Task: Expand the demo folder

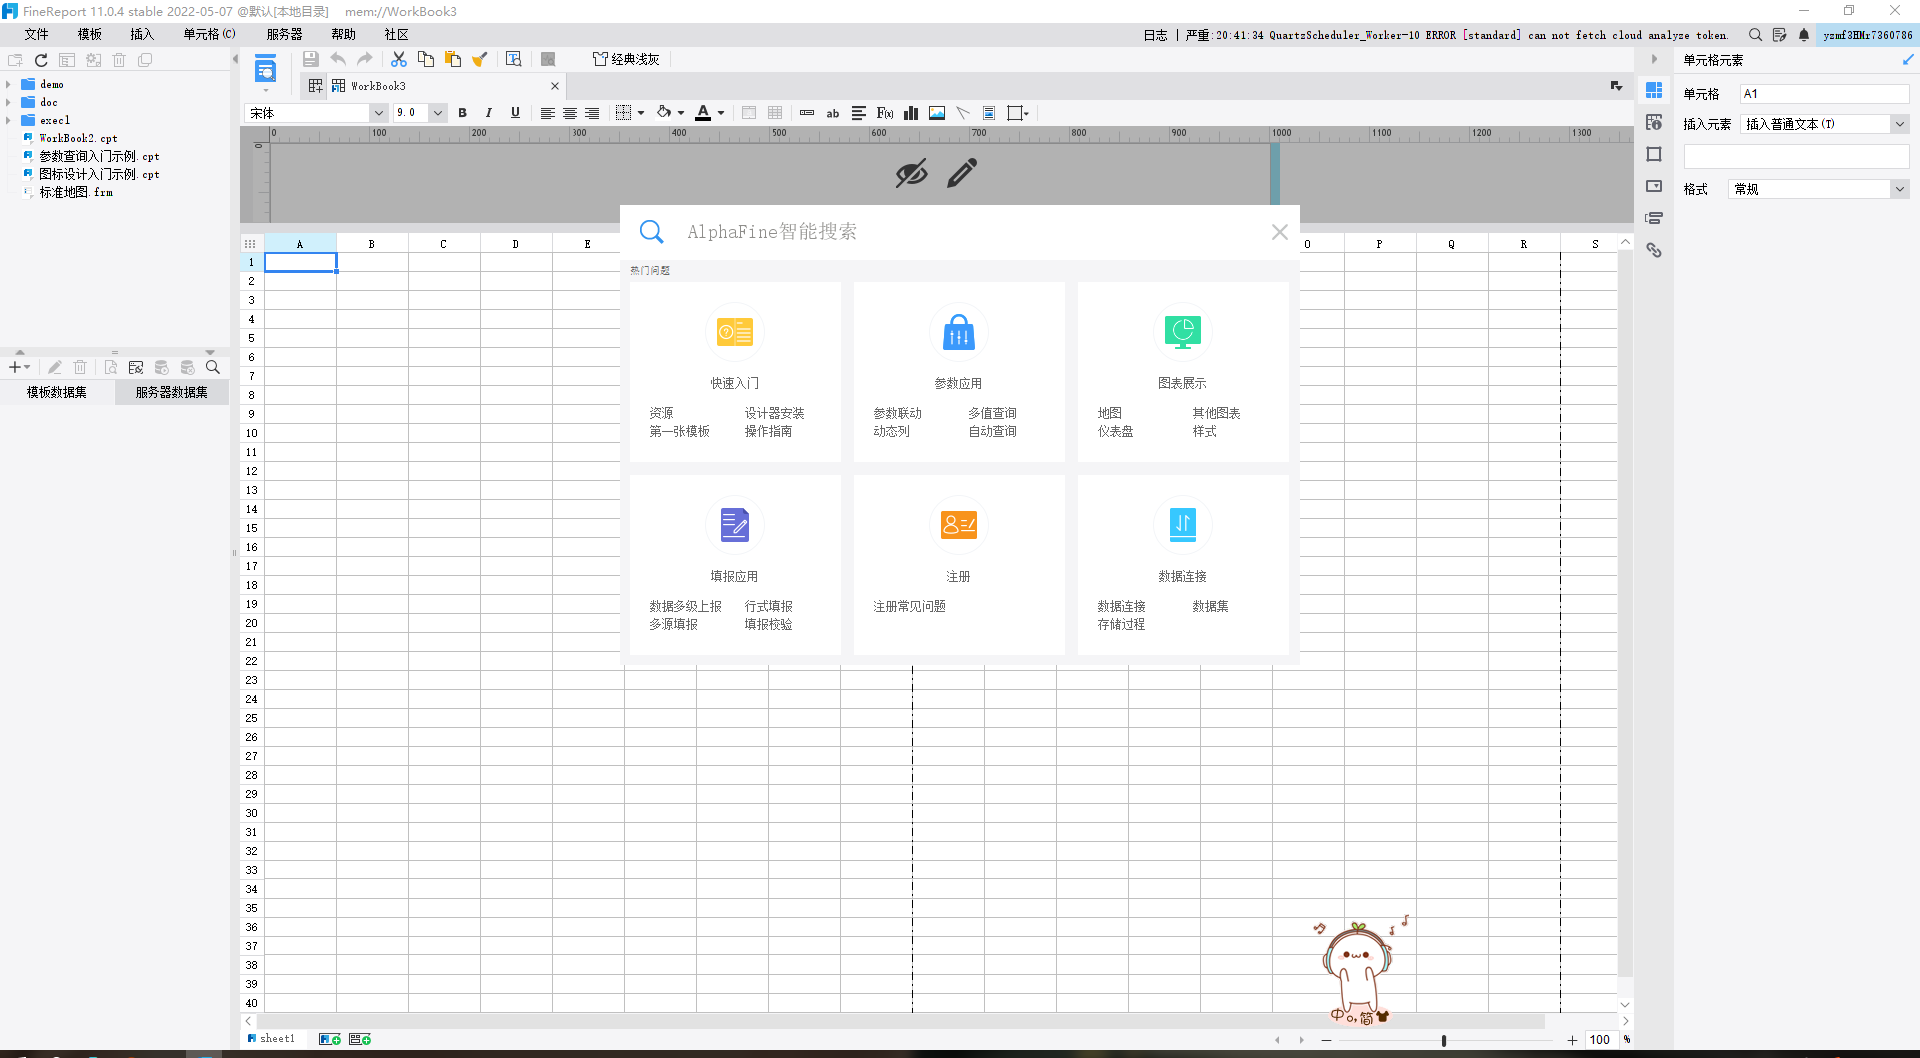Action: pos(8,85)
